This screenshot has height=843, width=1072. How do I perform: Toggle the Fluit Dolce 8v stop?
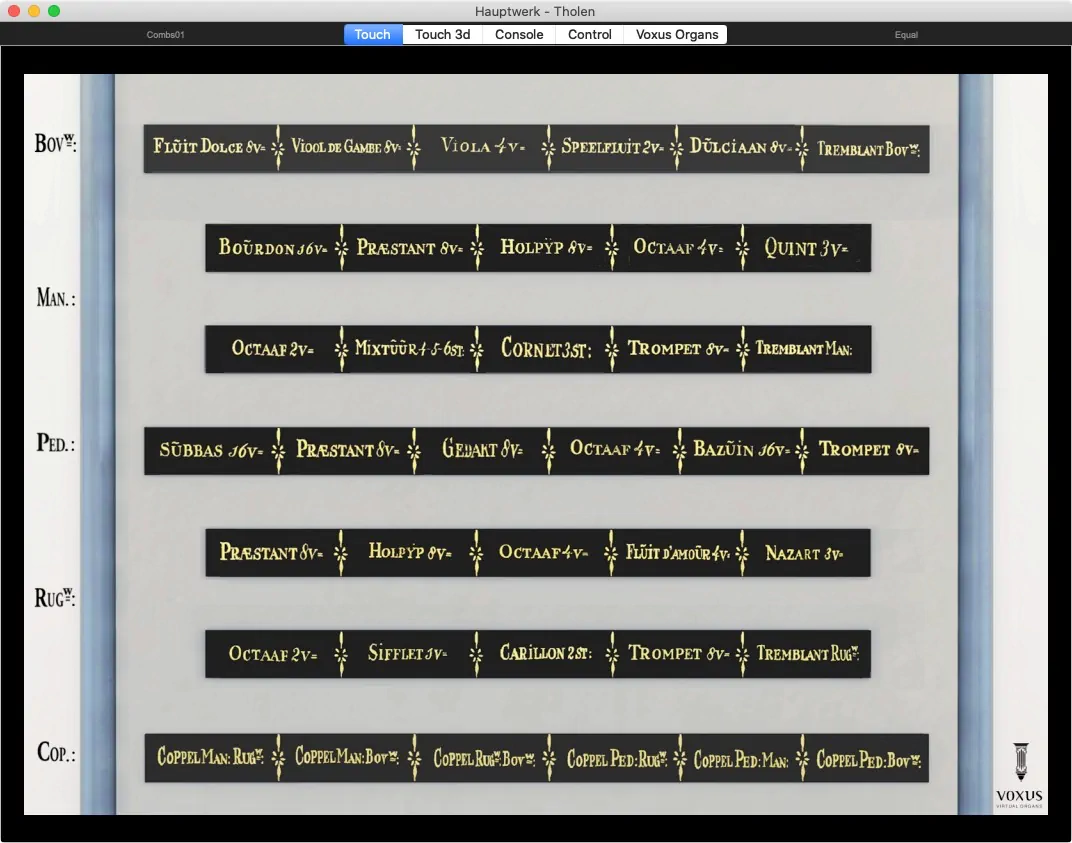[209, 148]
